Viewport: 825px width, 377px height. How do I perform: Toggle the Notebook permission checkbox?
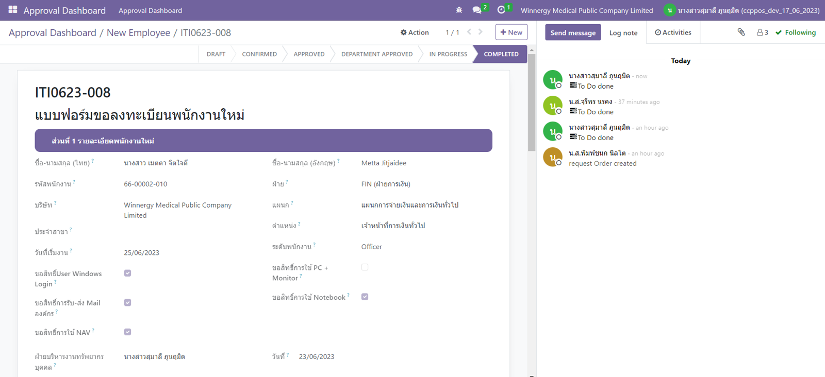pos(365,297)
